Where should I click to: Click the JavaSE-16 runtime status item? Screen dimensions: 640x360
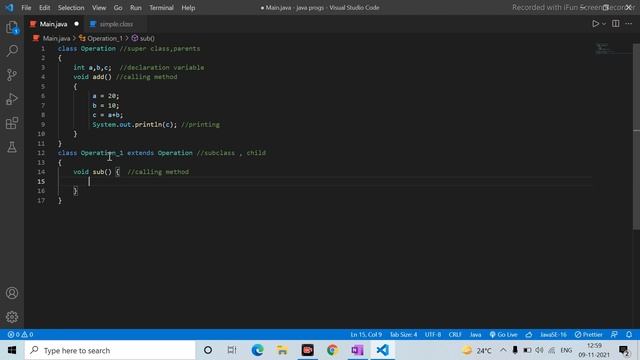tap(553, 335)
